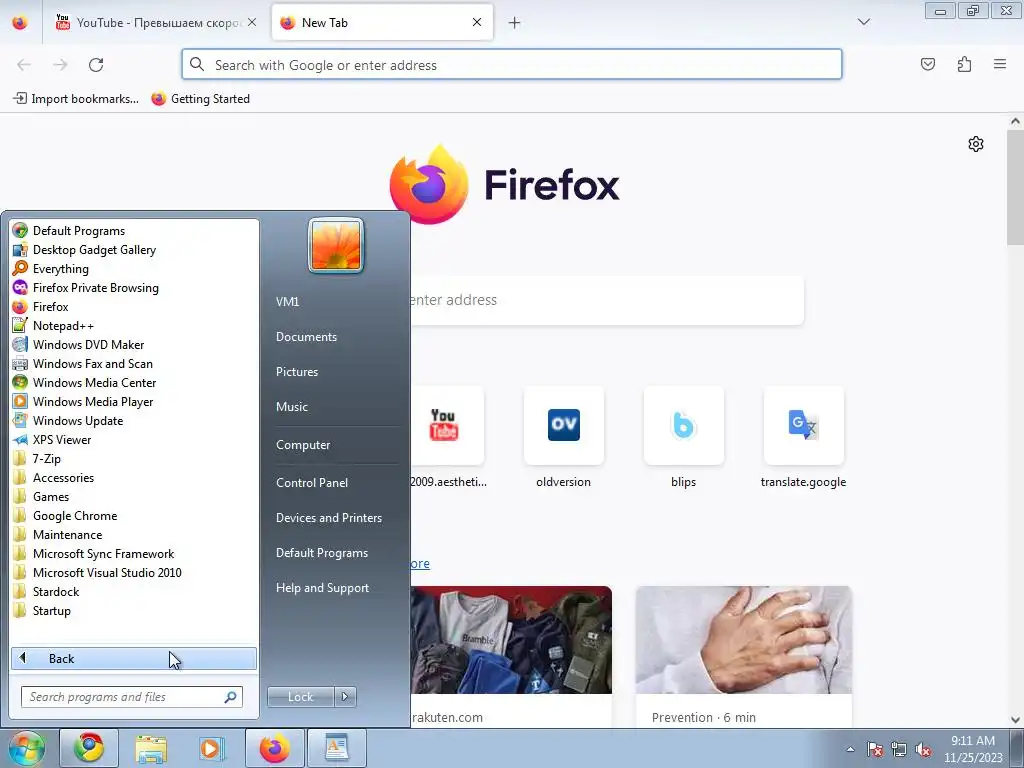Click the Search programs and files box
The image size is (1024, 768).
(132, 697)
